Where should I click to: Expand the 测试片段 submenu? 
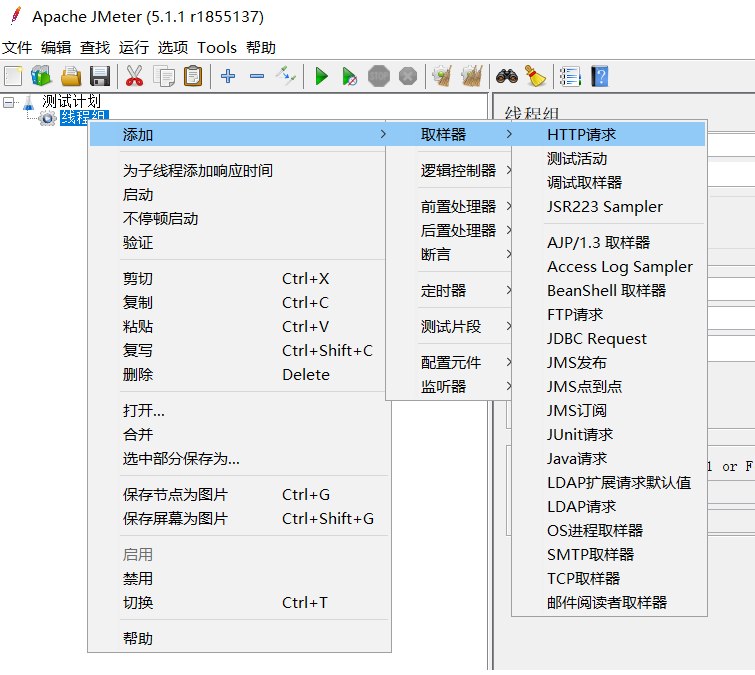tap(449, 326)
